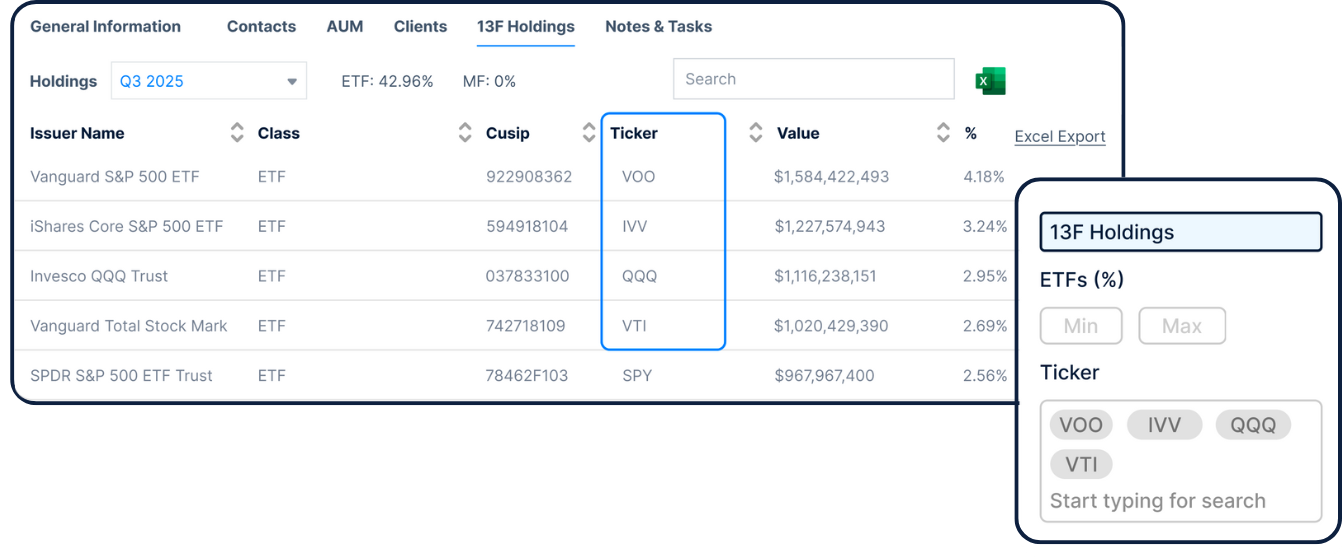This screenshot has width=1342, height=557.
Task: Click 'SPDR S&P 500 ETF Trust' issuer
Action: pos(122,376)
